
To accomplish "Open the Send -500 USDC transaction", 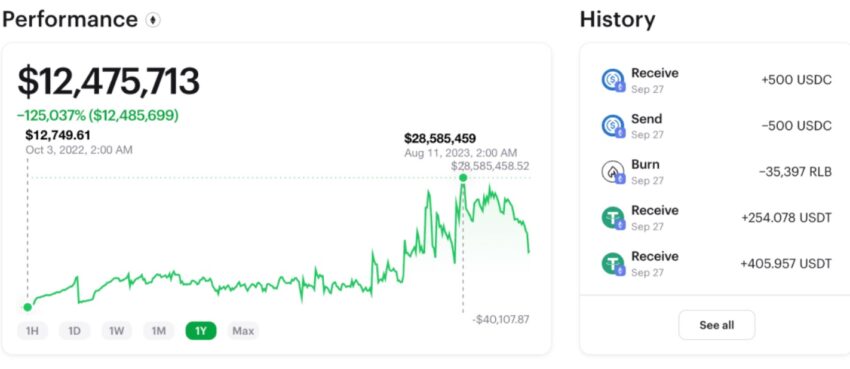I will pos(717,126).
